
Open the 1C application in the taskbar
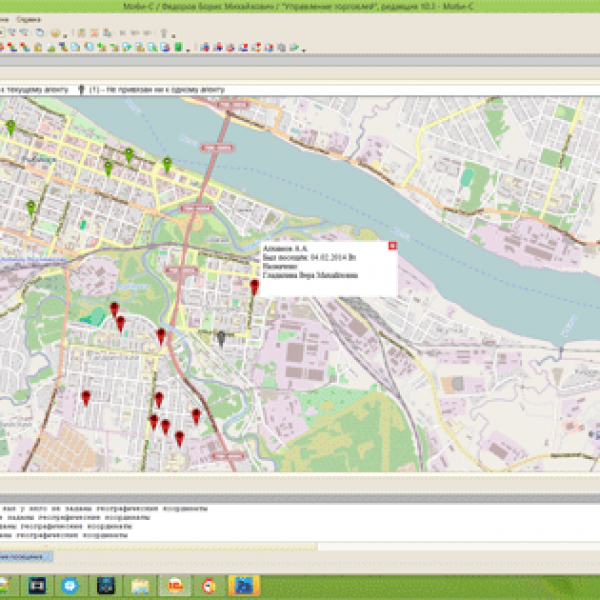coord(174,584)
